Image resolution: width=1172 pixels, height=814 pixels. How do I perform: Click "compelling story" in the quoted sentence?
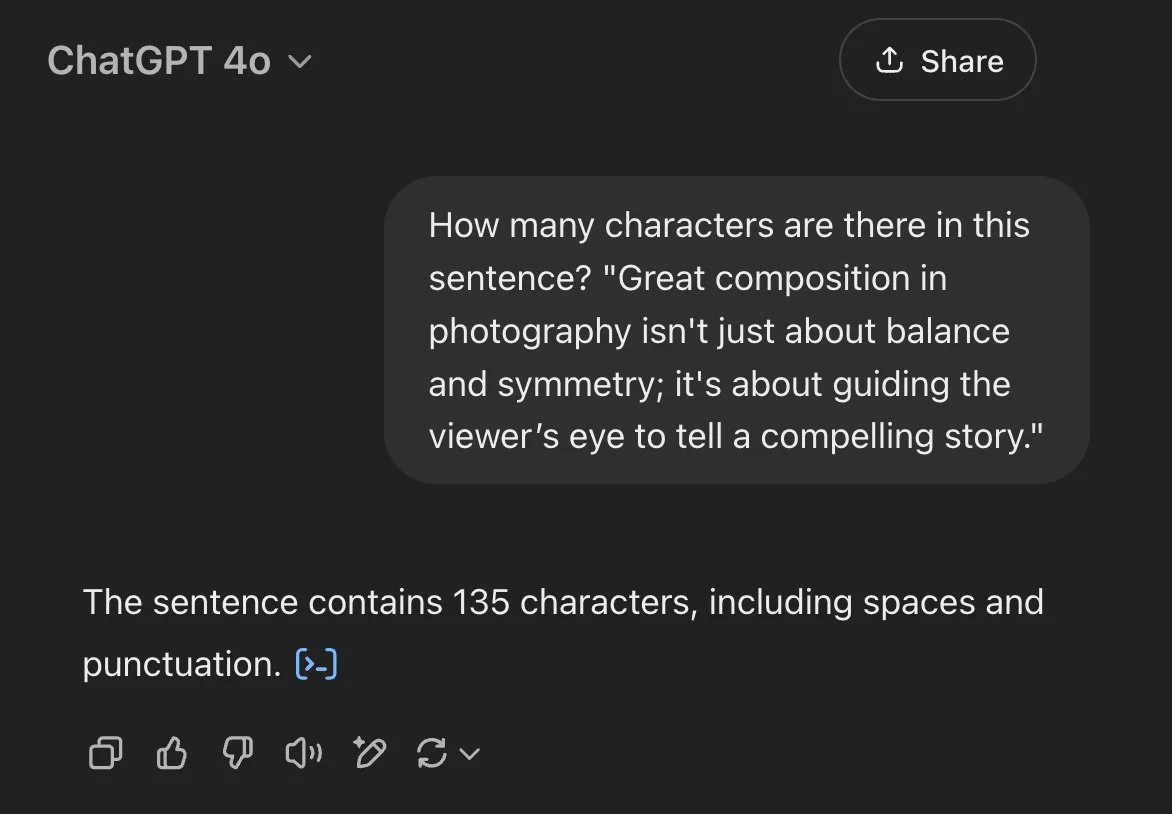pos(895,437)
